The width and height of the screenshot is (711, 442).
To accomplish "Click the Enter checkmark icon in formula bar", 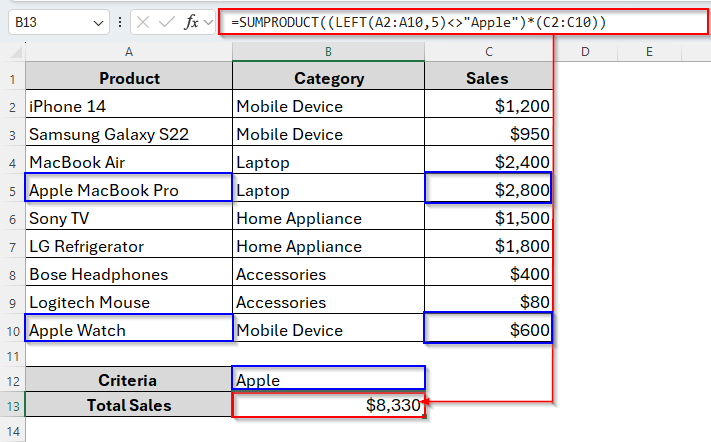I will (x=166, y=21).
